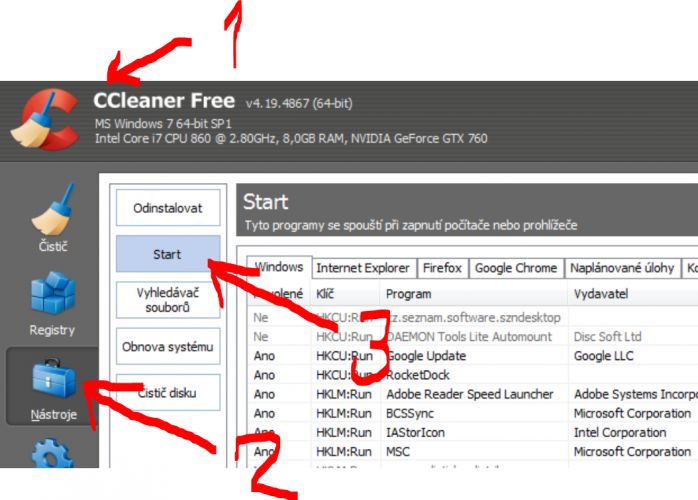This screenshot has height=500, width=698.
Task: Open Čistič disku tool
Action: coord(168,393)
